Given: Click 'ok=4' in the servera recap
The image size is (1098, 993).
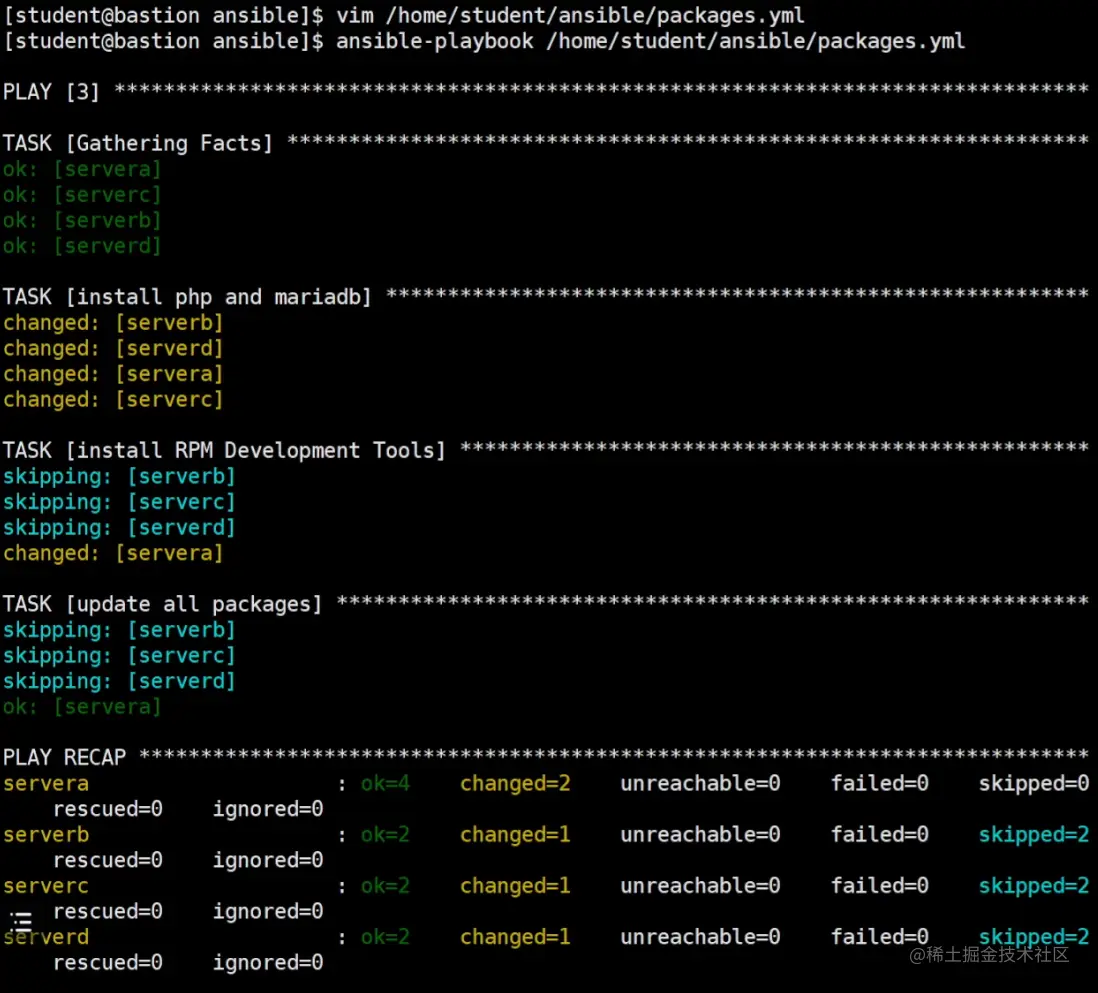Looking at the screenshot, I should point(385,784).
